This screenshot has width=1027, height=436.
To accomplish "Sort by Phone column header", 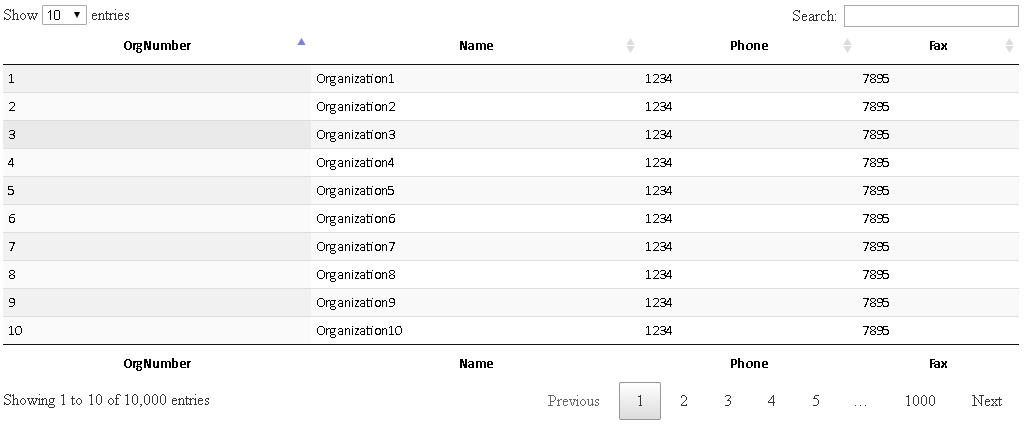I will (x=749, y=45).
